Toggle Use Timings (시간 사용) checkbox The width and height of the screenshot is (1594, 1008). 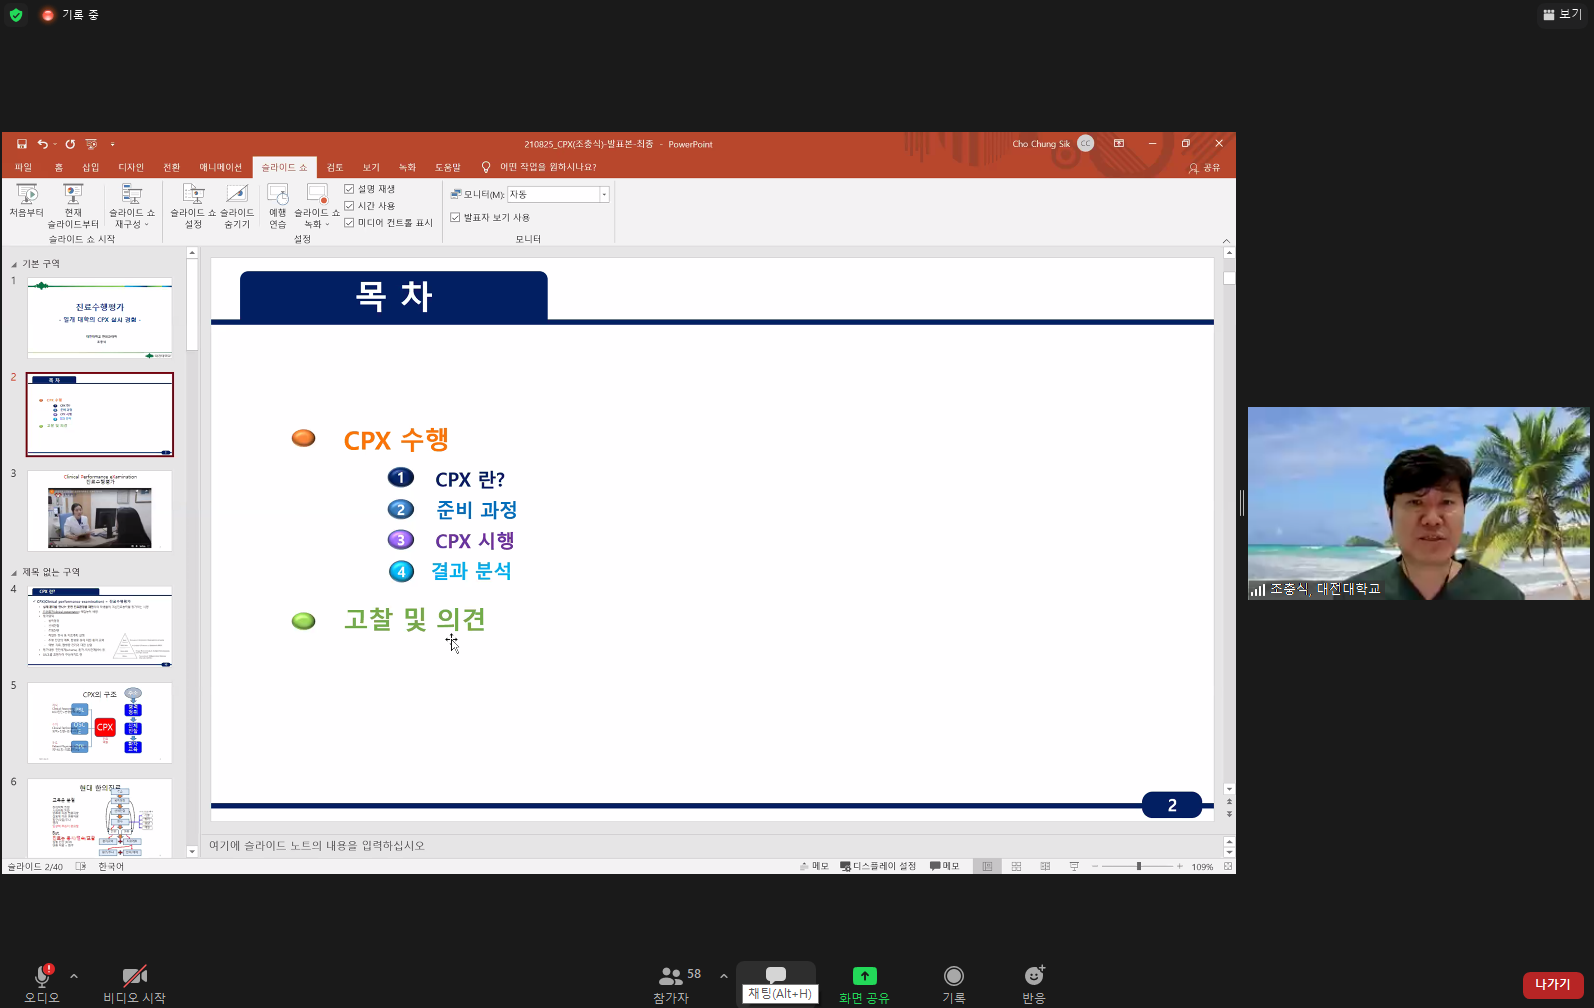coord(349,206)
